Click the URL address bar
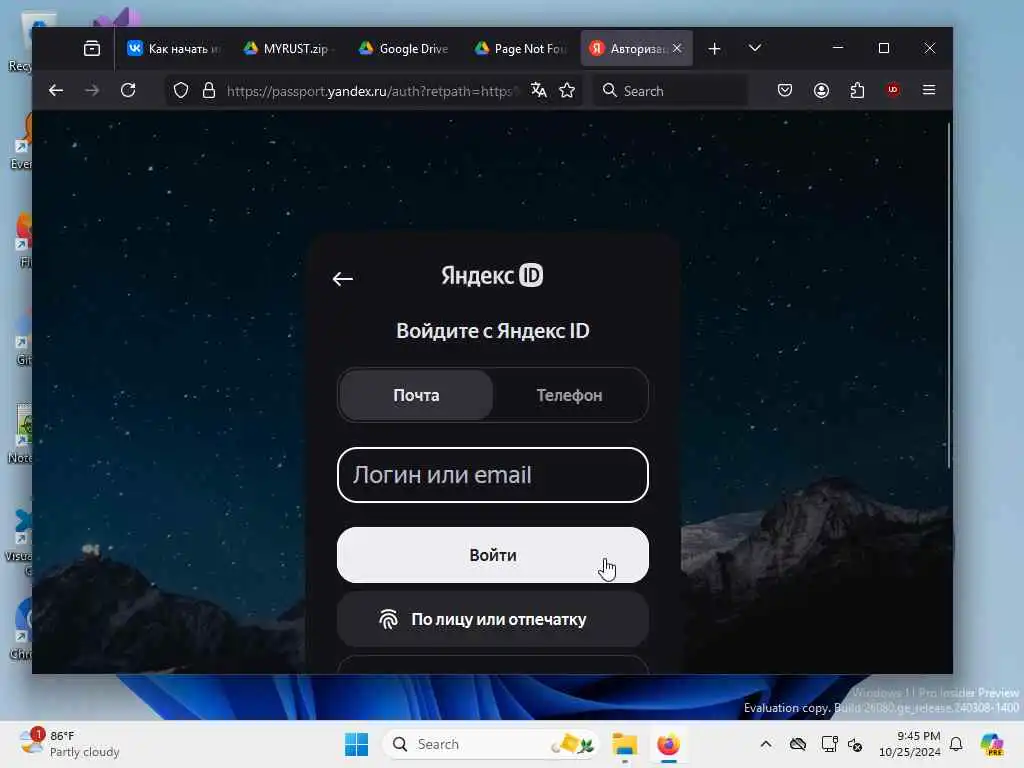 [372, 91]
